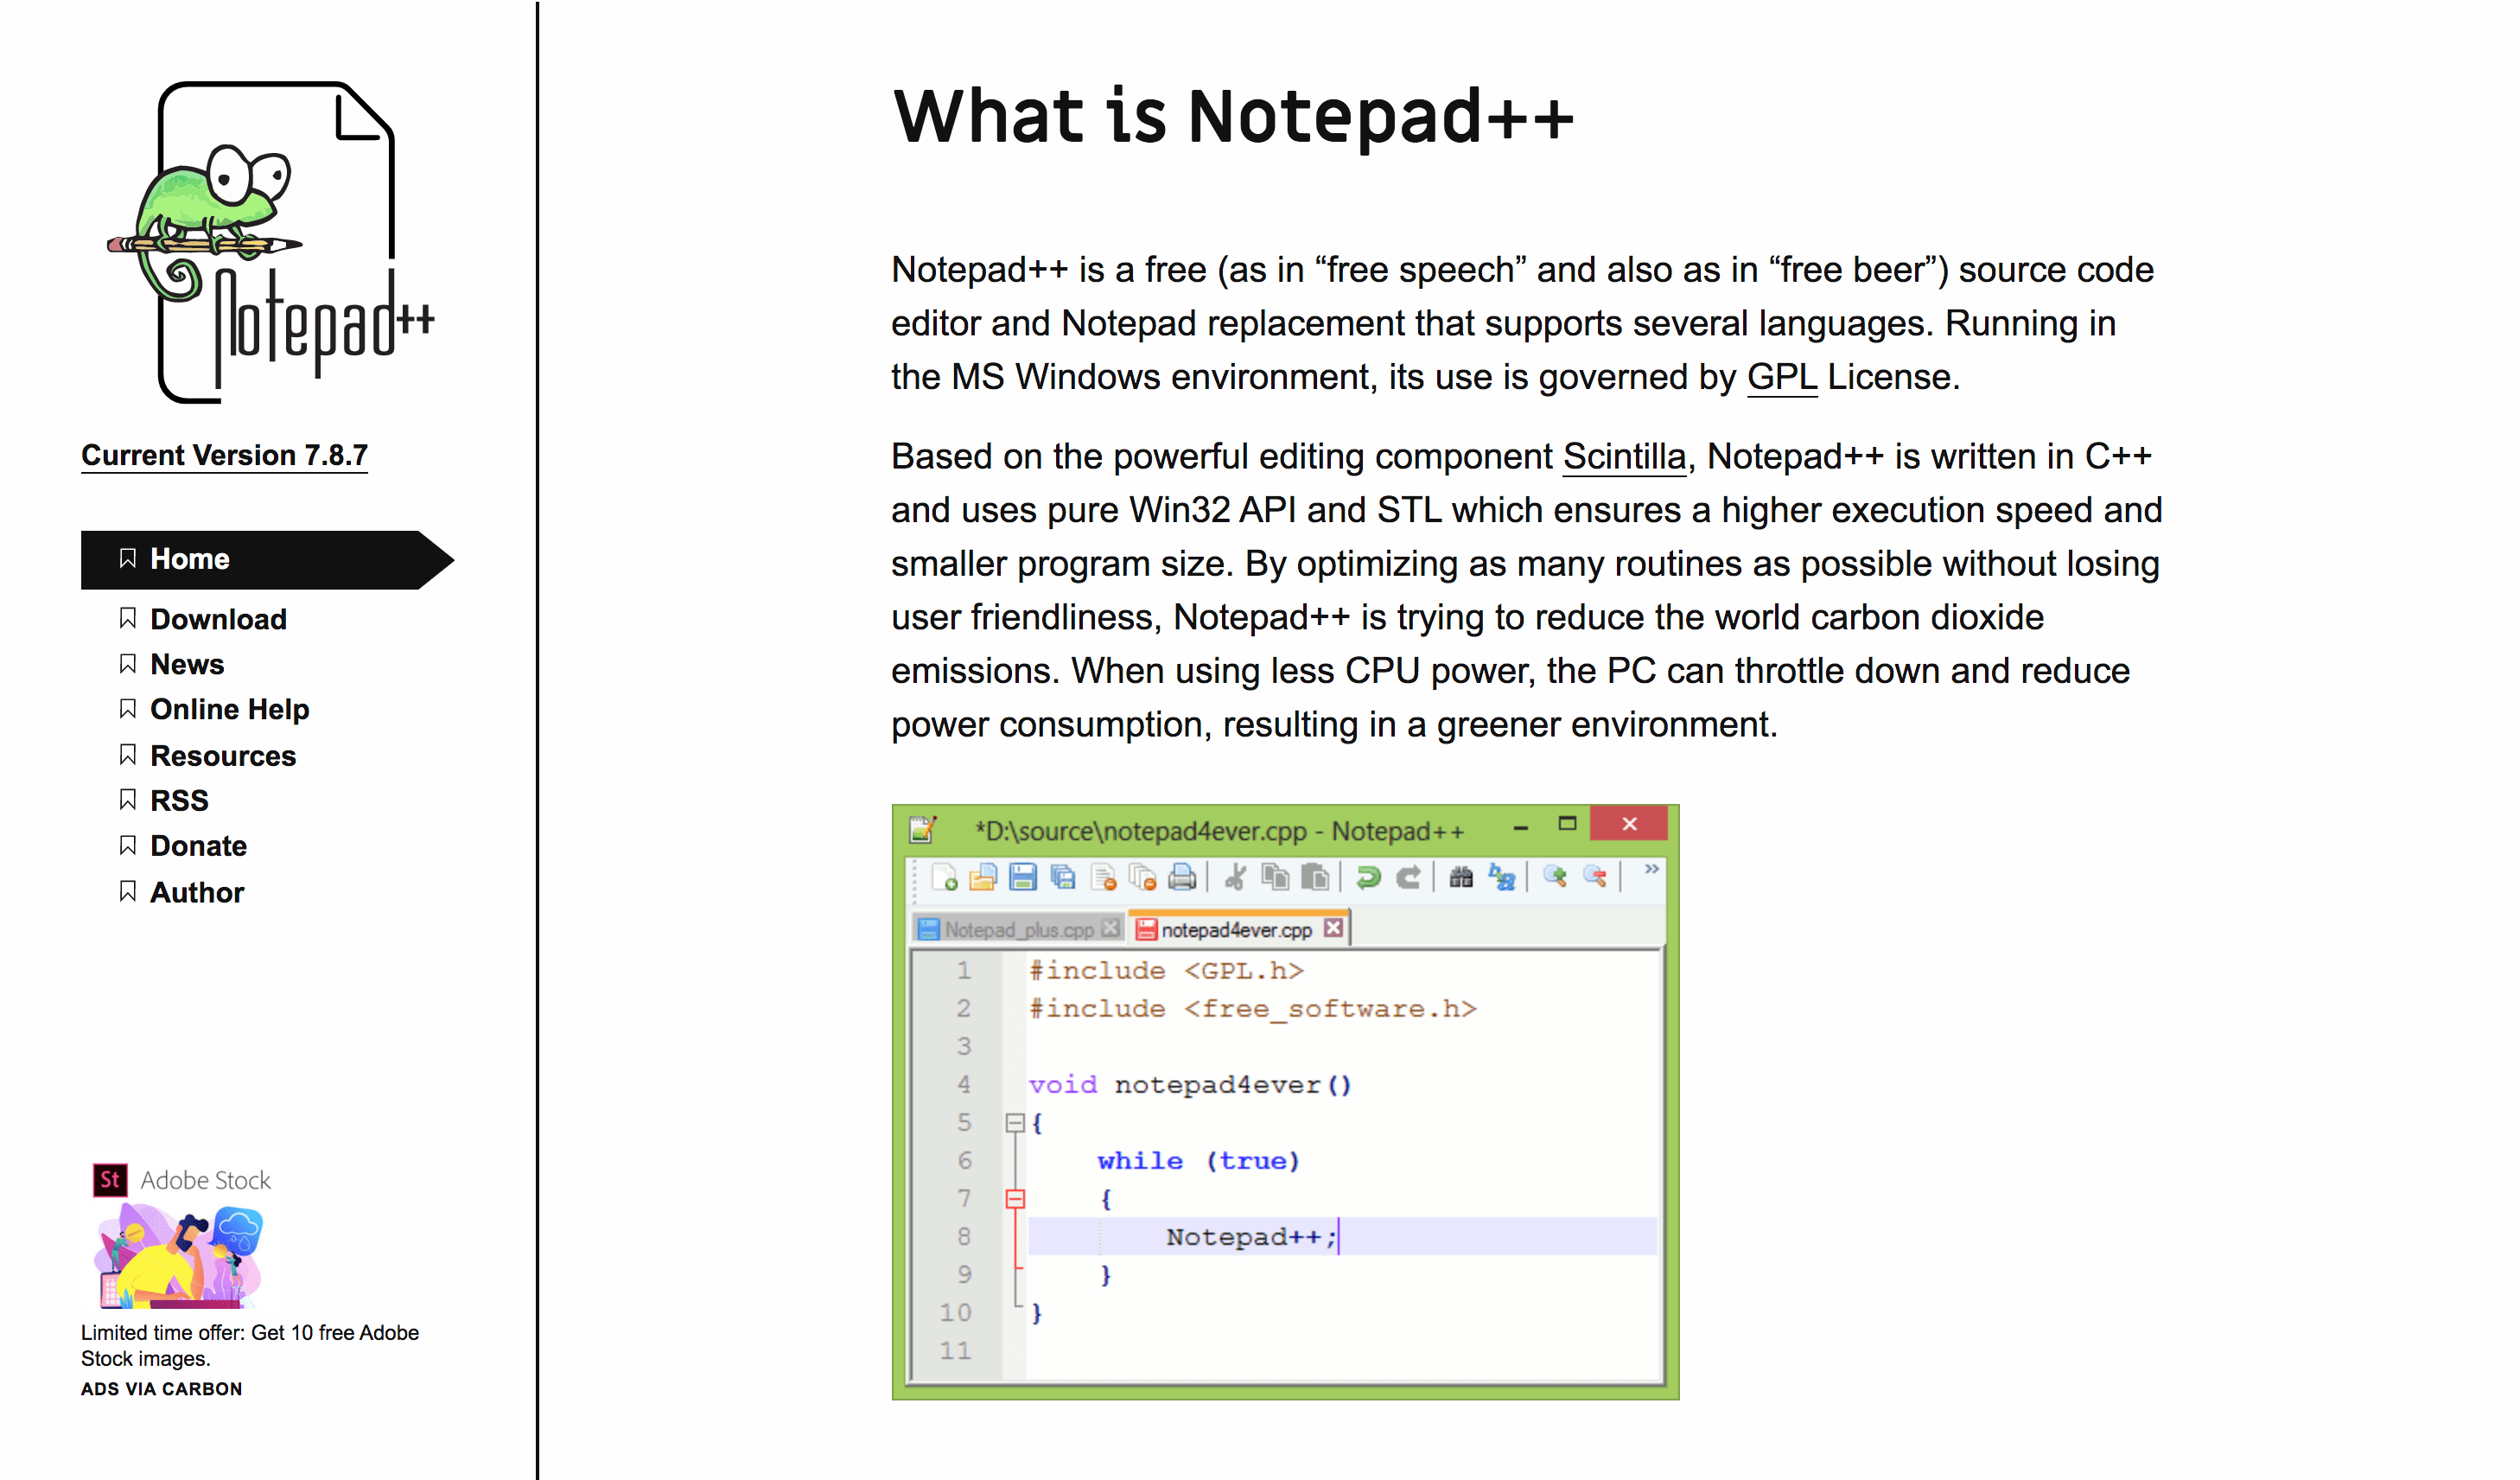
Task: Click bookmark icon beside RSS
Action: point(127,799)
